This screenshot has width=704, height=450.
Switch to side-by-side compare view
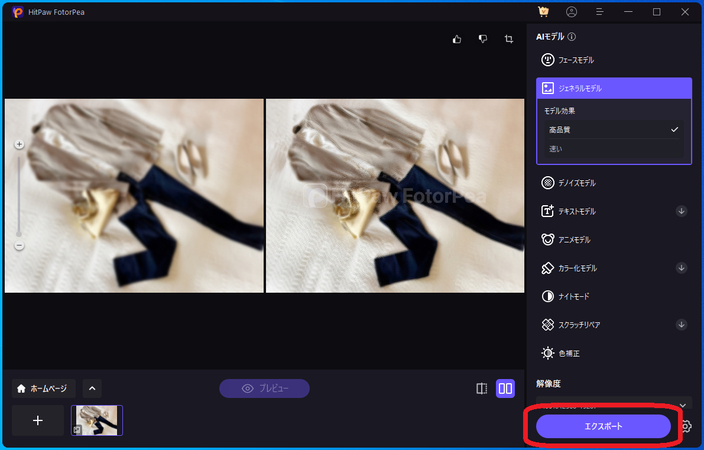click(506, 388)
